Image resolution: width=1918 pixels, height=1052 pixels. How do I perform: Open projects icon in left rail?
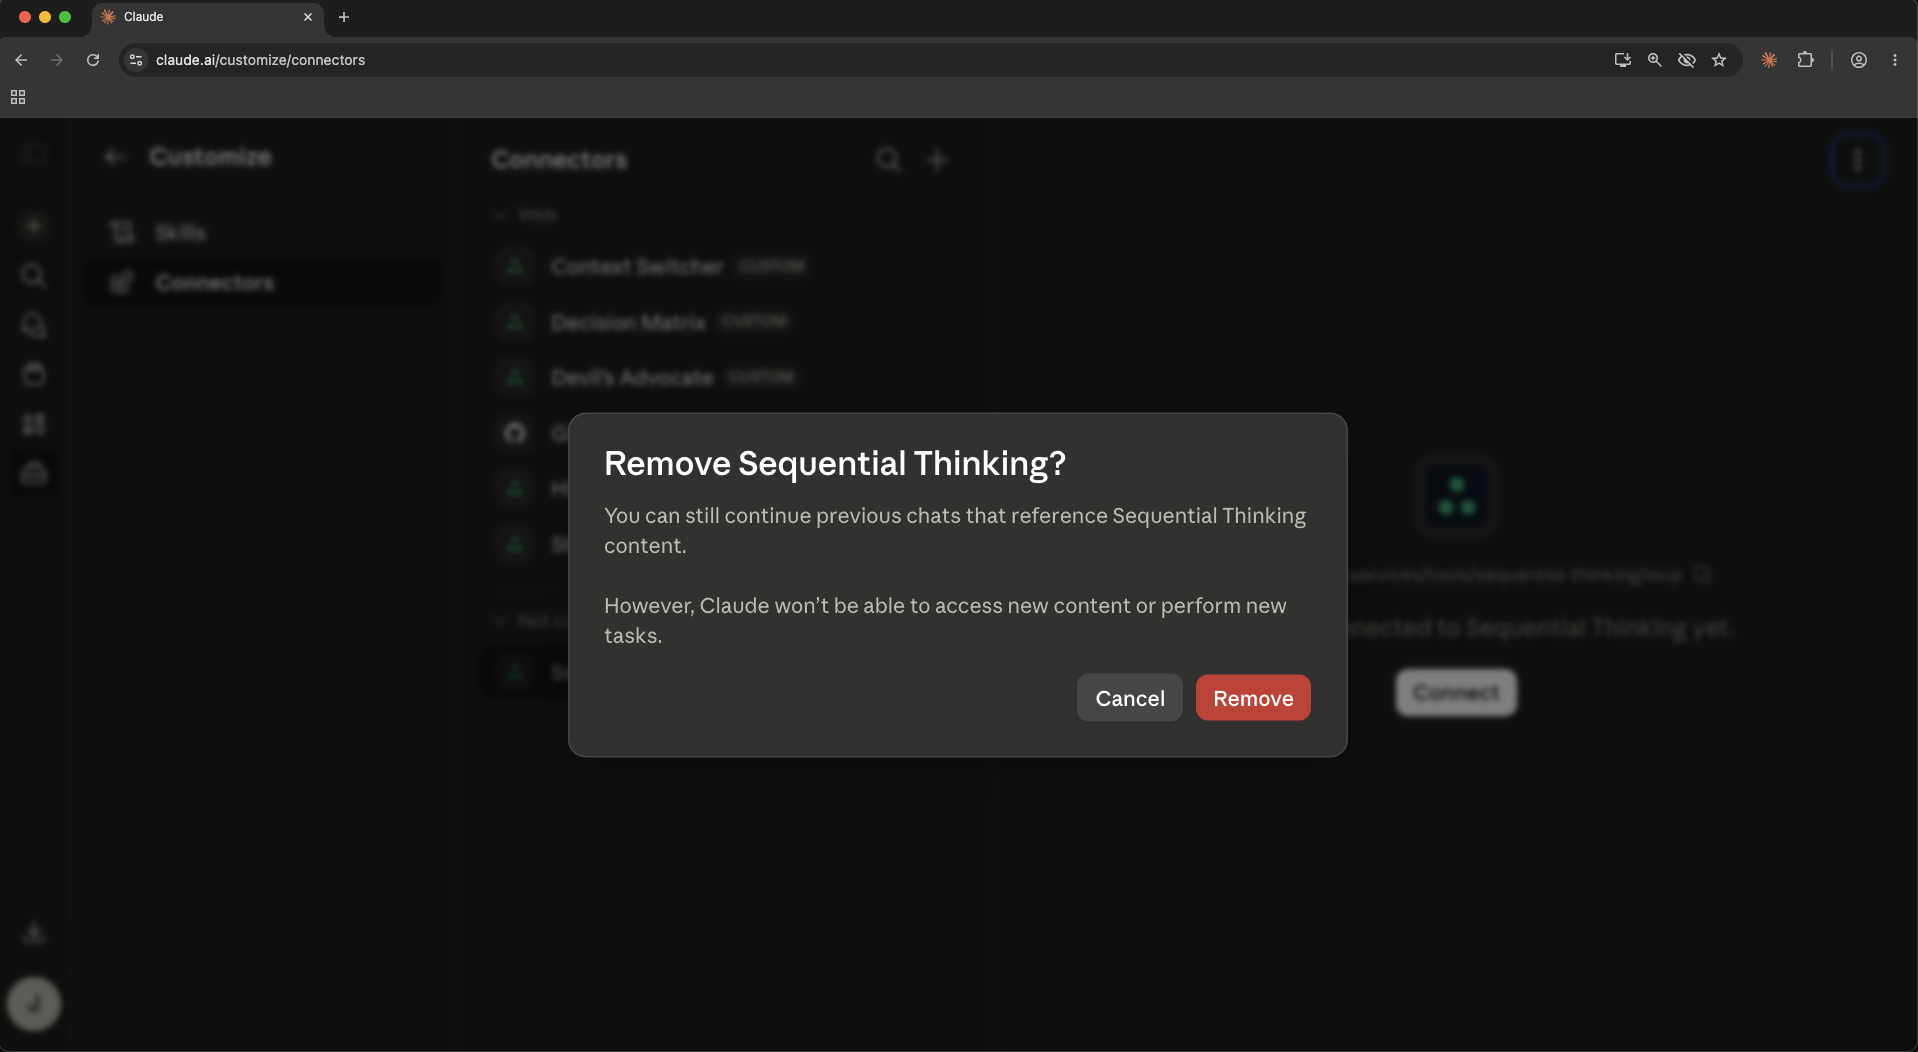coord(34,375)
